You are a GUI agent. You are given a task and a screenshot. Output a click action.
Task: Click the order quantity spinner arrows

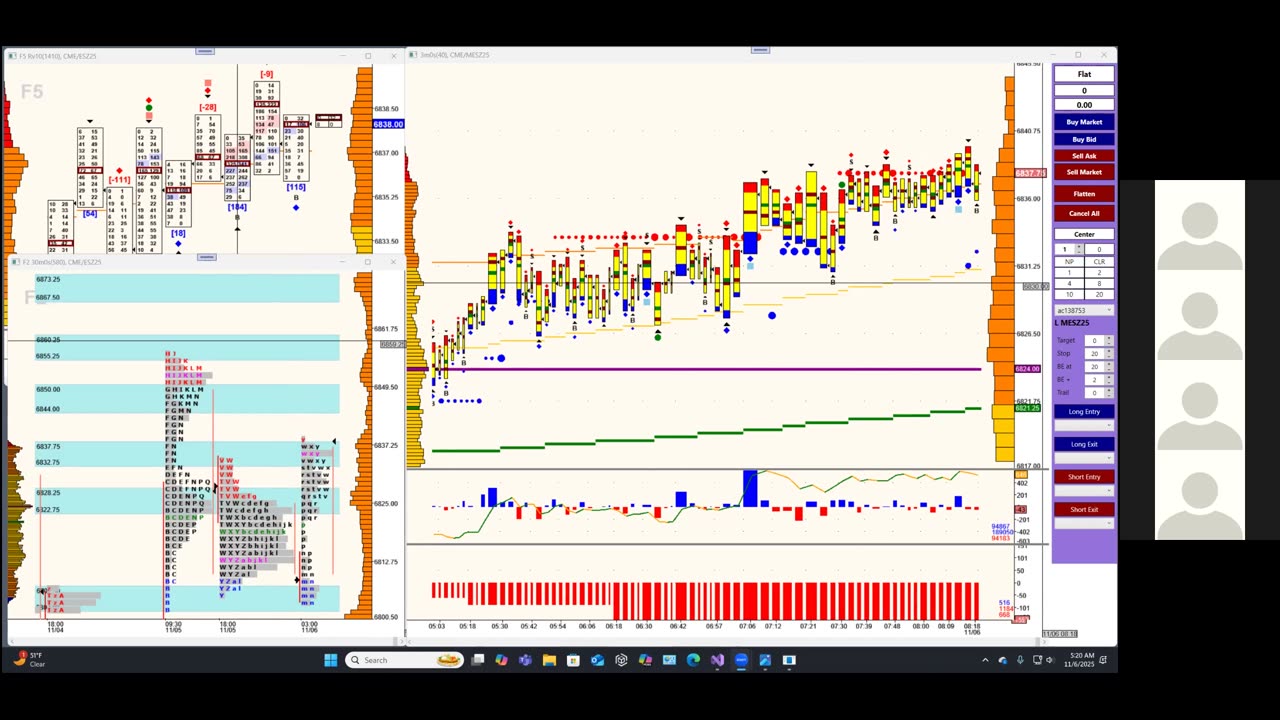pyautogui.click(x=1079, y=249)
